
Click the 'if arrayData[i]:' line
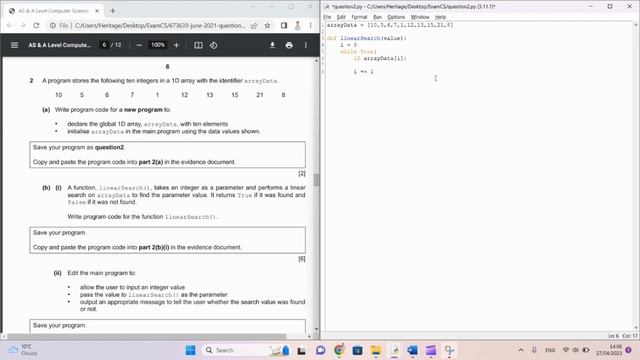pos(380,58)
